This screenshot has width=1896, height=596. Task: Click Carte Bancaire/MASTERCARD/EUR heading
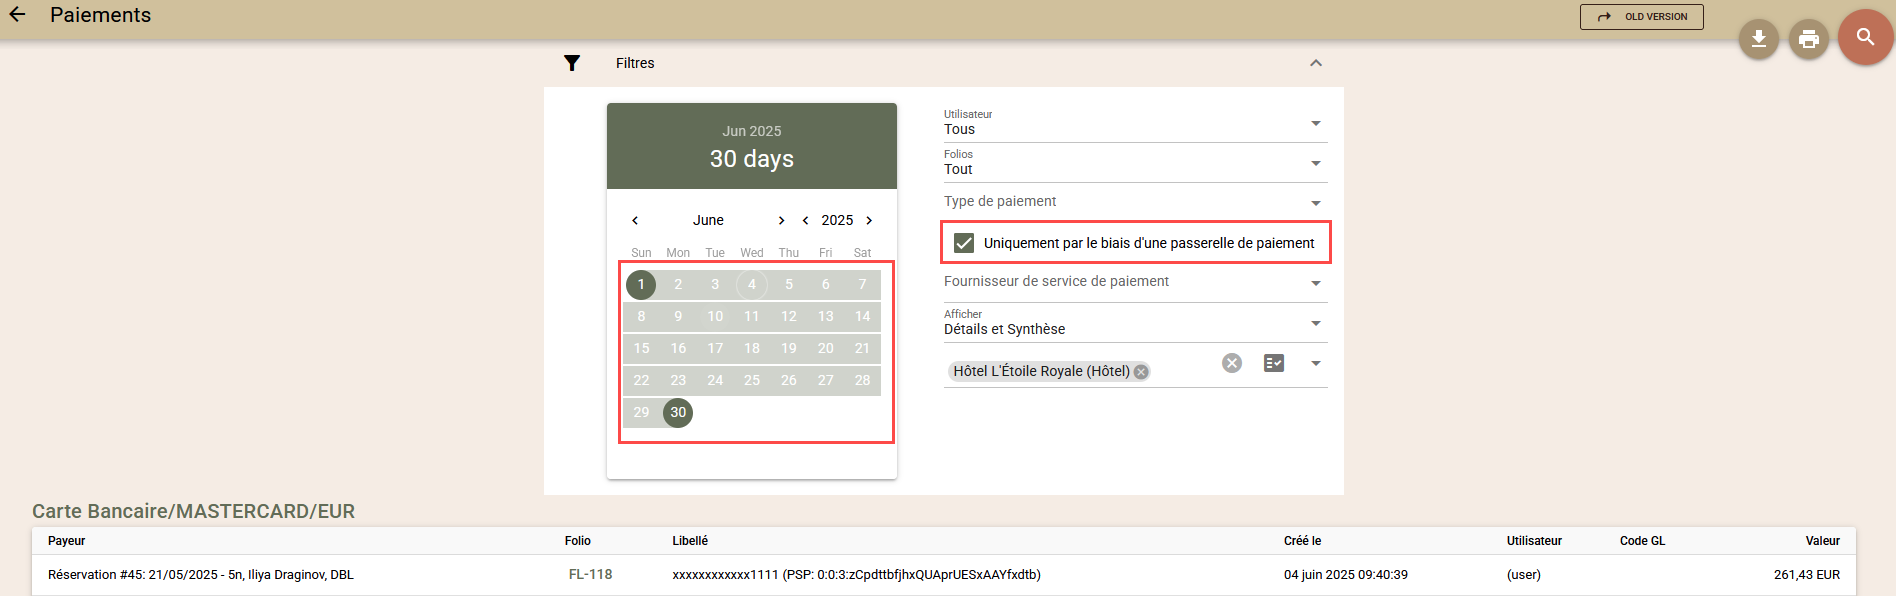pos(193,511)
